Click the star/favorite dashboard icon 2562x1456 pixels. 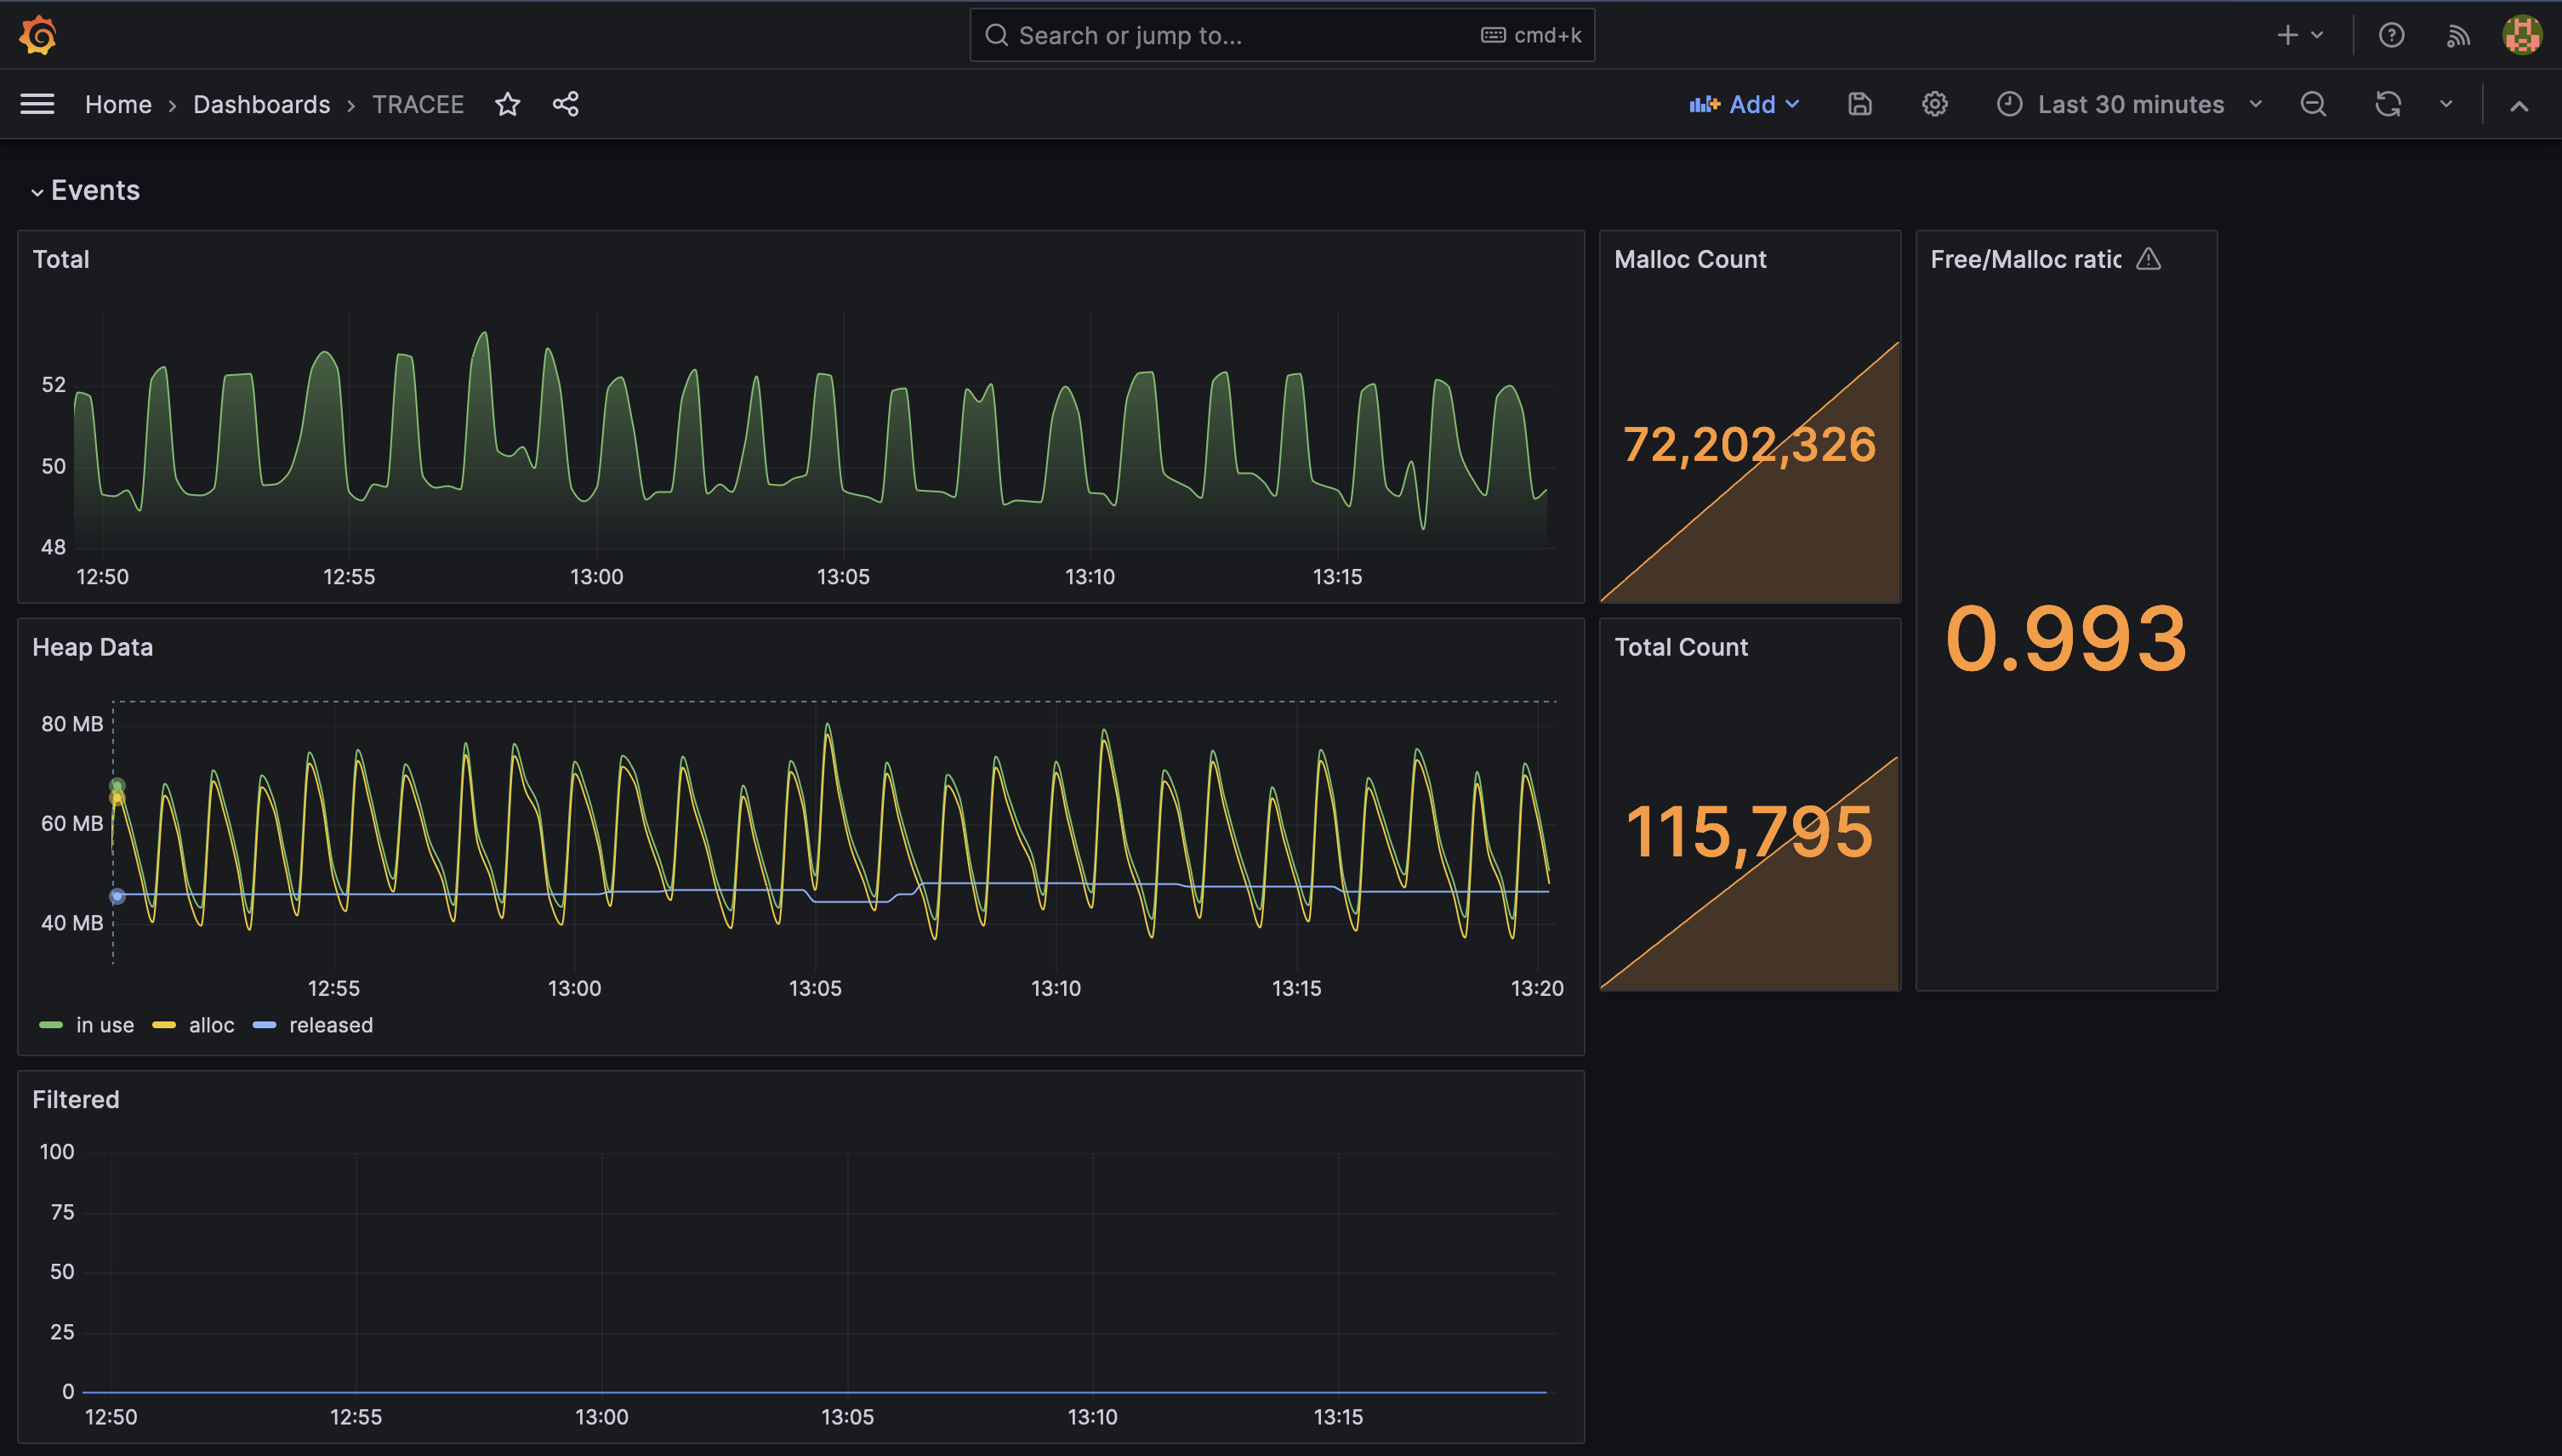[x=507, y=104]
